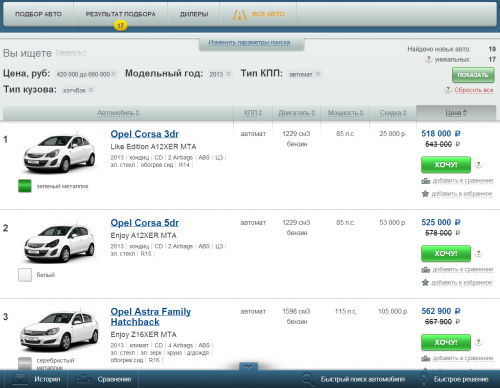Viewport: 500px width, 388px height.
Task: Open the Opel Corsa 3dr listing
Action: tap(145, 134)
